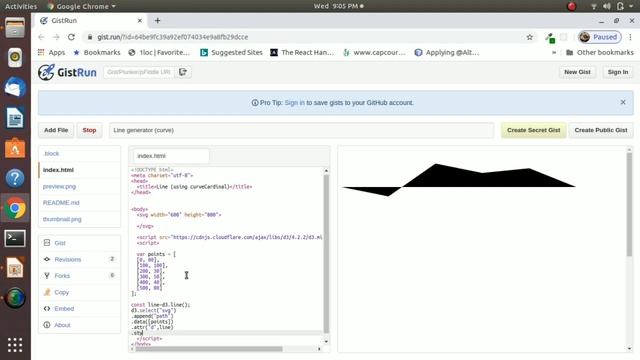Open the Apps bookmark shortcut
The image size is (640, 360).
click(x=51, y=52)
